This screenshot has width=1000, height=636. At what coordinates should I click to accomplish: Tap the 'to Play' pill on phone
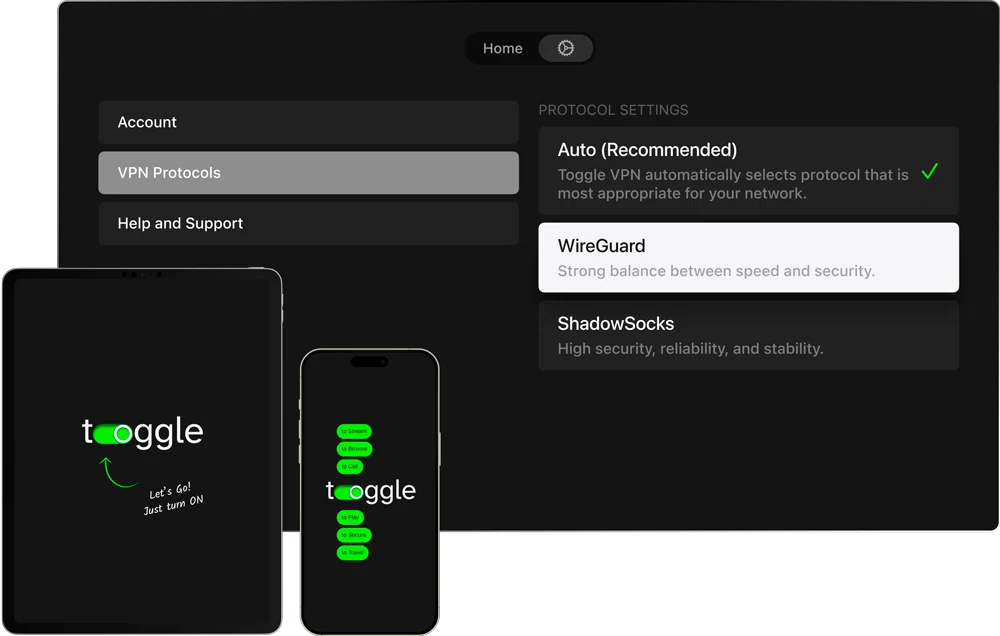[350, 517]
